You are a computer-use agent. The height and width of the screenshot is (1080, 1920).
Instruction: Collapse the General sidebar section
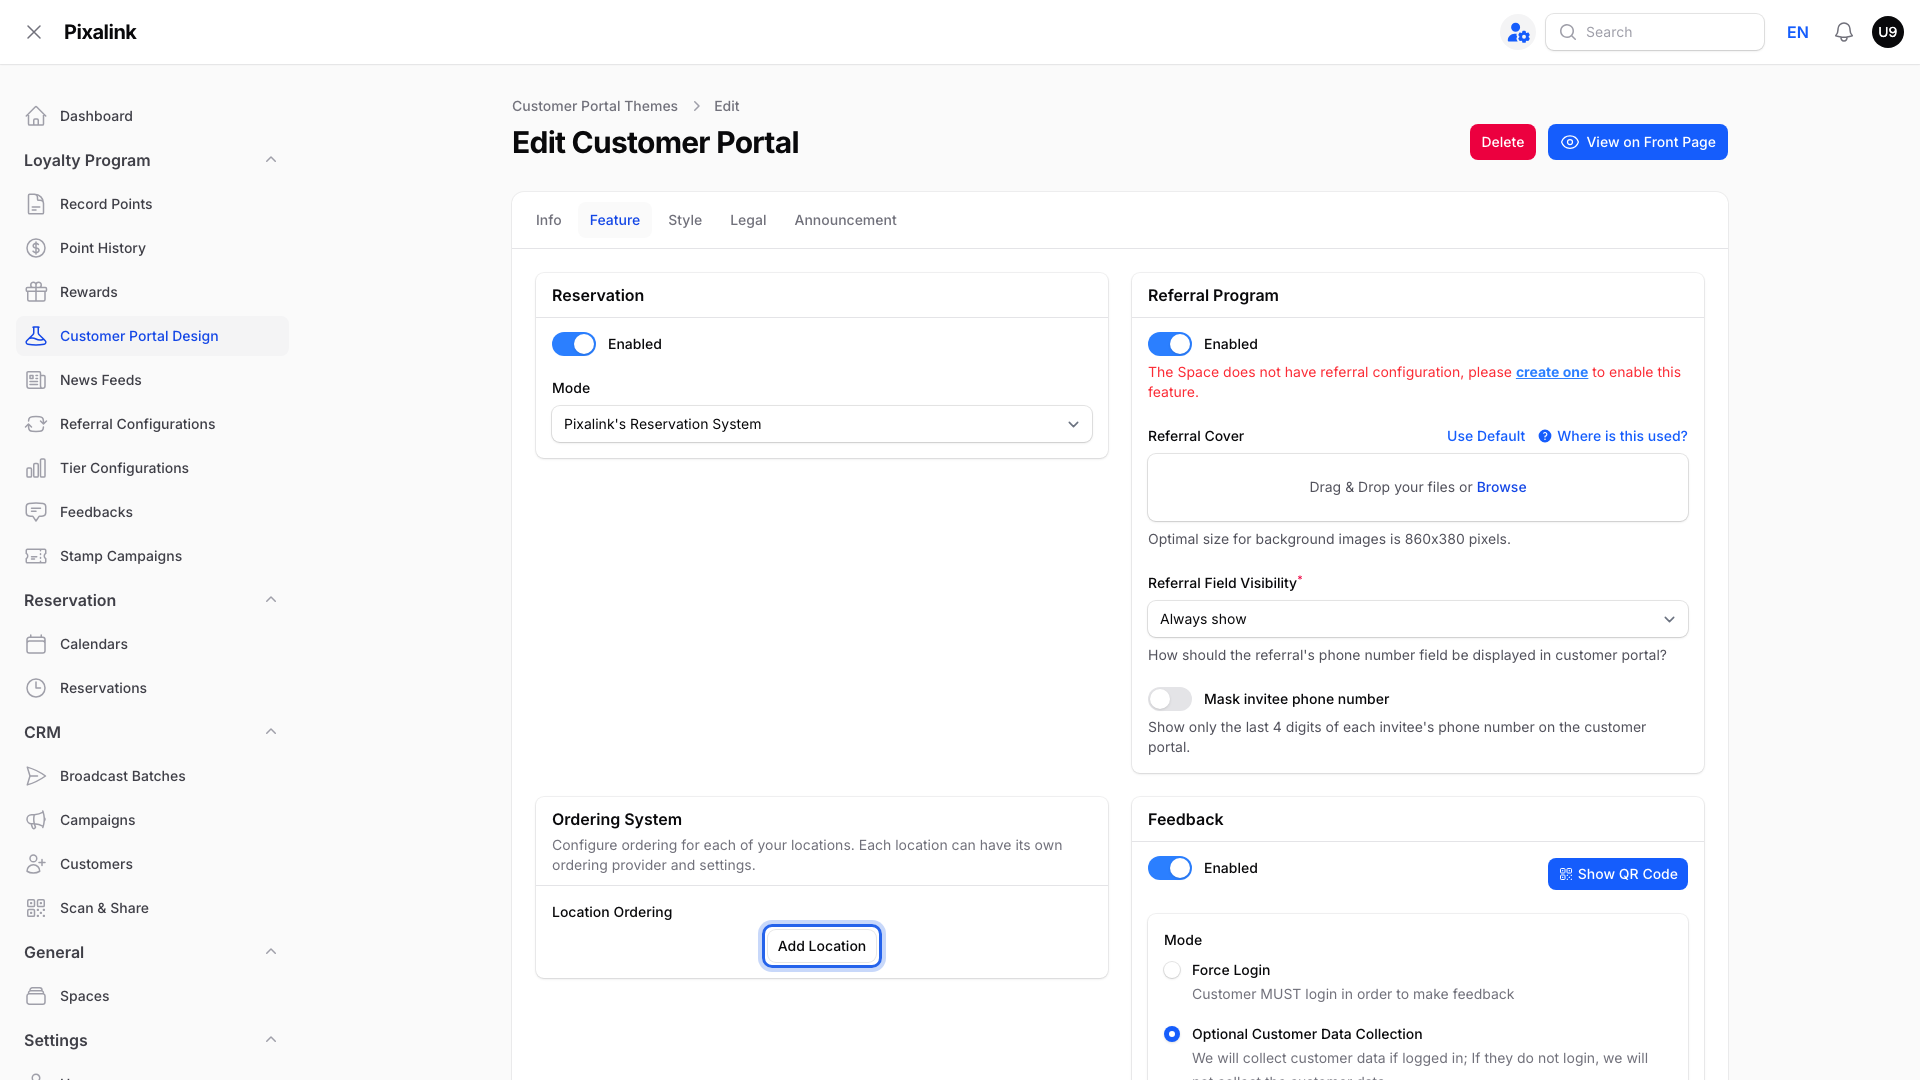271,952
